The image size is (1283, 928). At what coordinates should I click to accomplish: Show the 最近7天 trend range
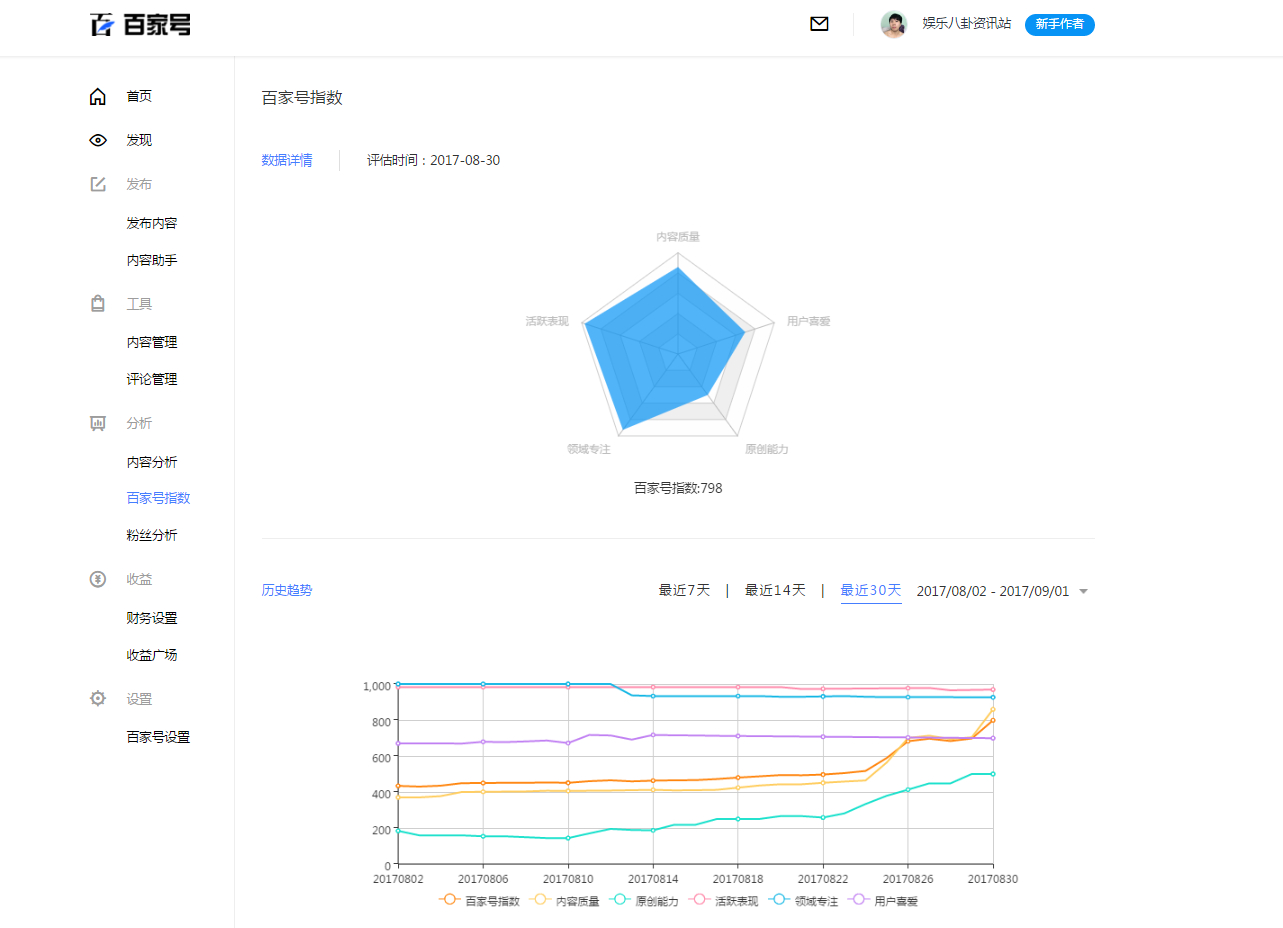pos(684,590)
